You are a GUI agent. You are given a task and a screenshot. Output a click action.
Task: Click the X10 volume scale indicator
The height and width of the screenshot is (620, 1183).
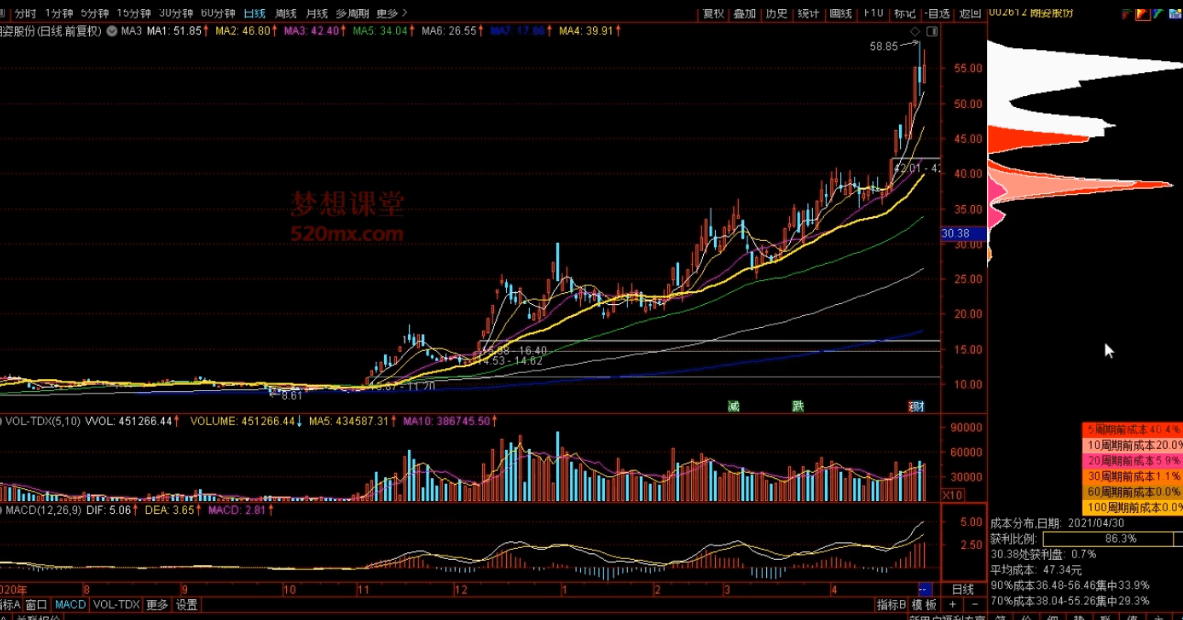click(x=954, y=495)
